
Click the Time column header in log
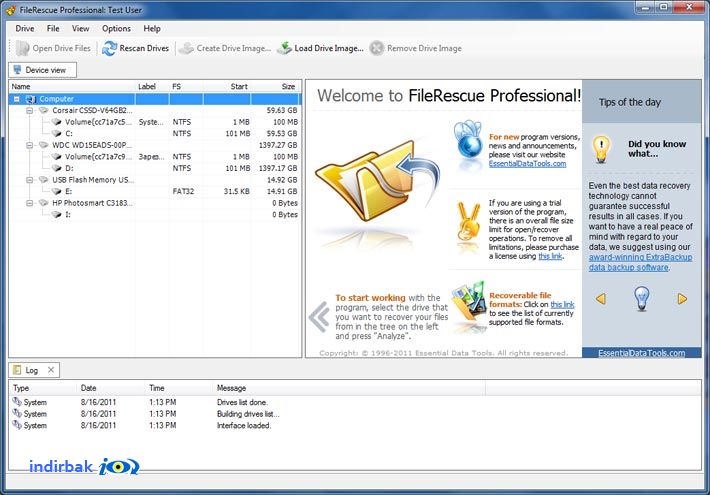[x=179, y=388]
